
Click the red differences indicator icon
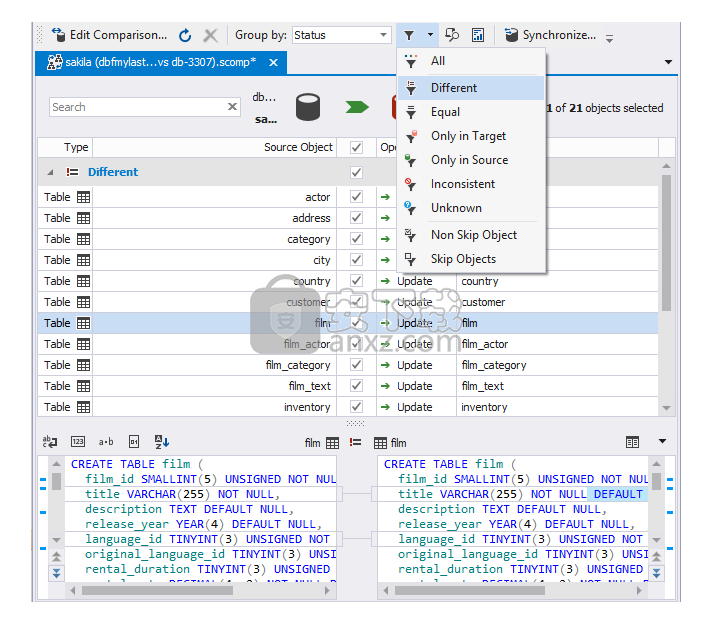coord(355,442)
